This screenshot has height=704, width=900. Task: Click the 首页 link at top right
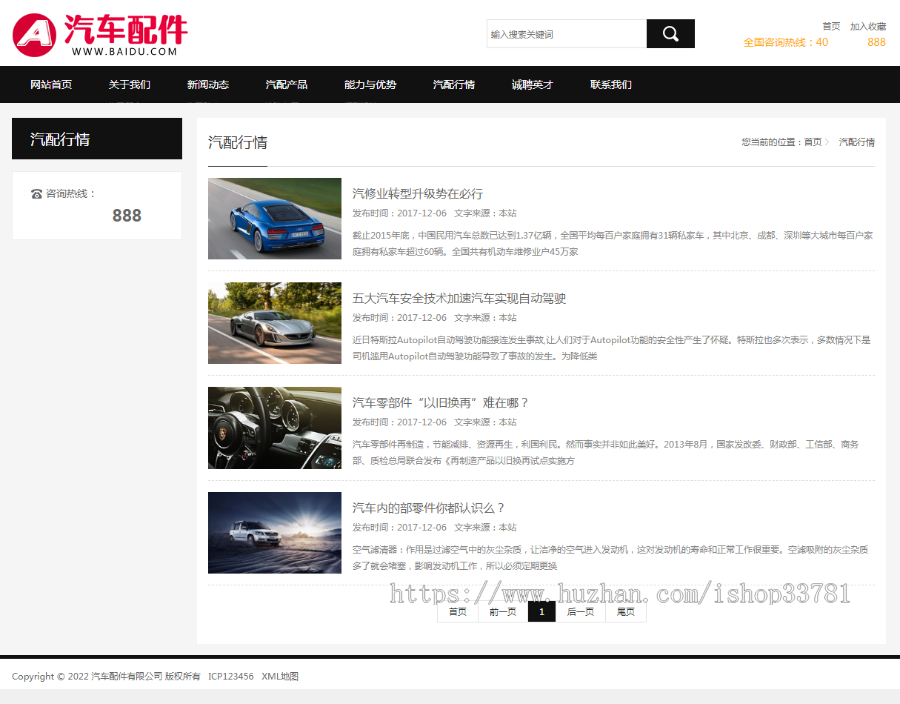pos(831,26)
